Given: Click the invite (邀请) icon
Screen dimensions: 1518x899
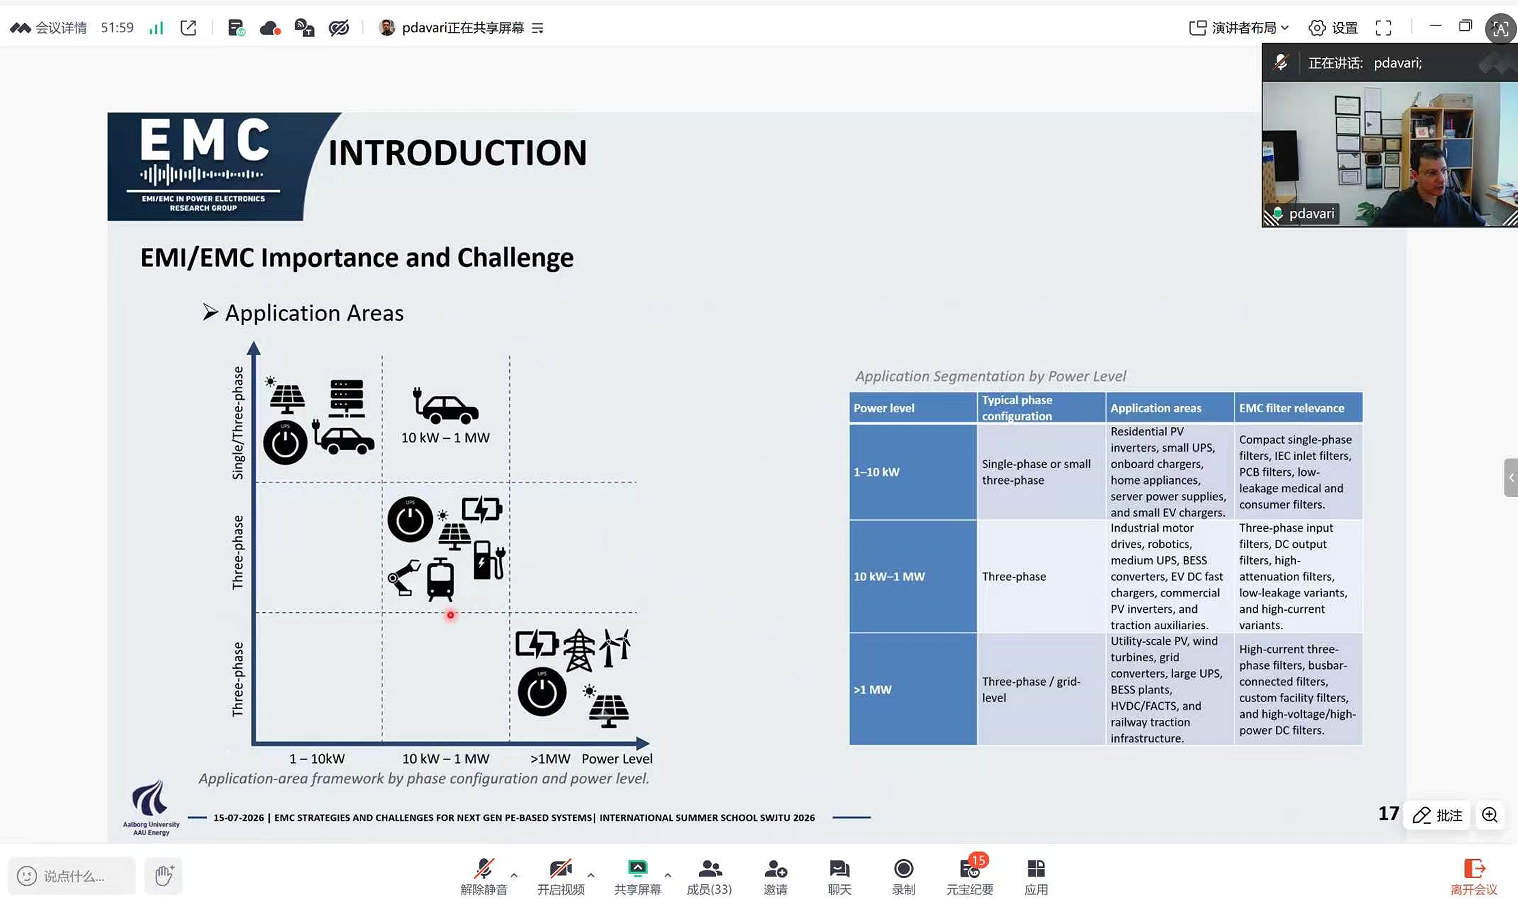Looking at the screenshot, I should coord(775,876).
